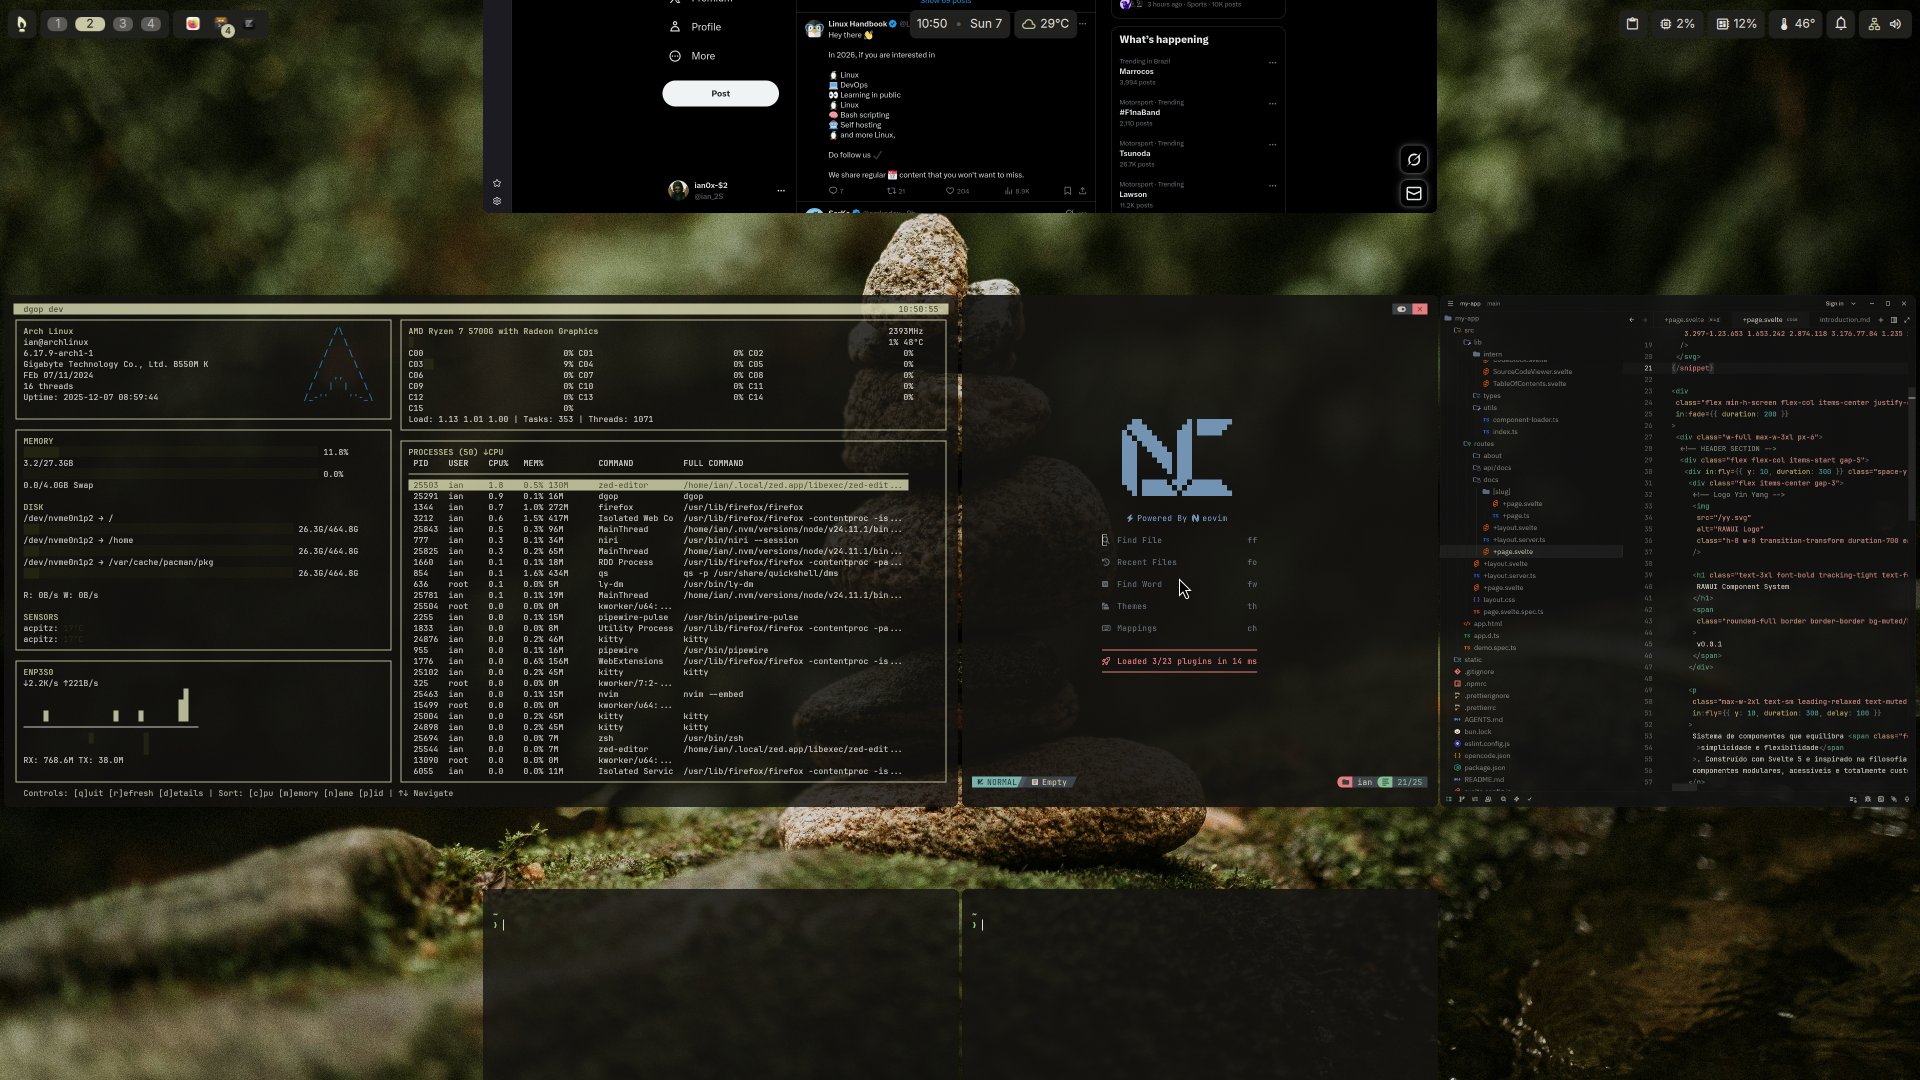1920x1080 pixels.
Task: Open the Firefox icon in top bar
Action: (x=193, y=24)
